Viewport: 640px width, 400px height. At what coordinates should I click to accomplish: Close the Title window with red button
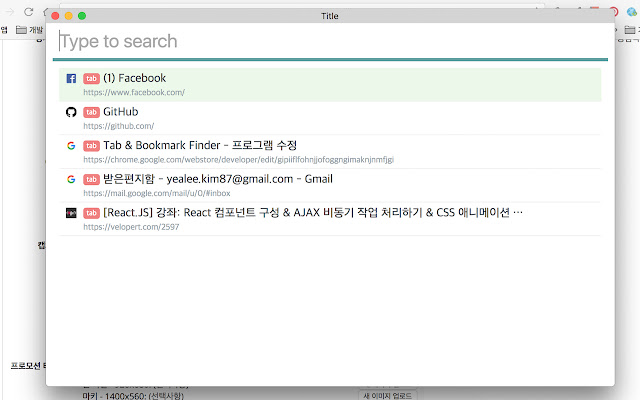[56, 16]
